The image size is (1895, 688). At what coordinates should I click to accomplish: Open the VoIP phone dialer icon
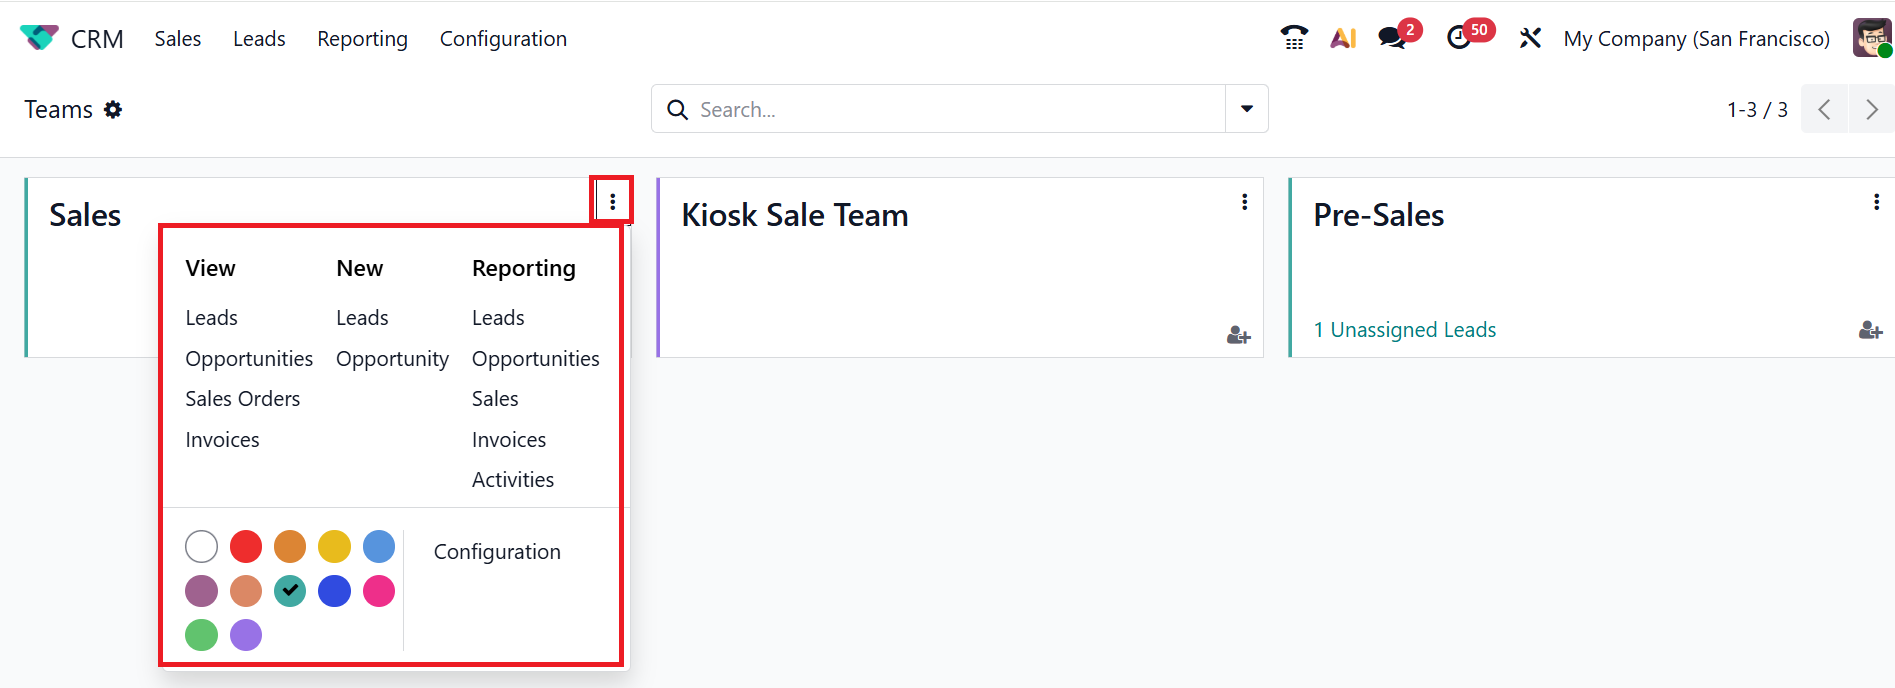tap(1294, 38)
